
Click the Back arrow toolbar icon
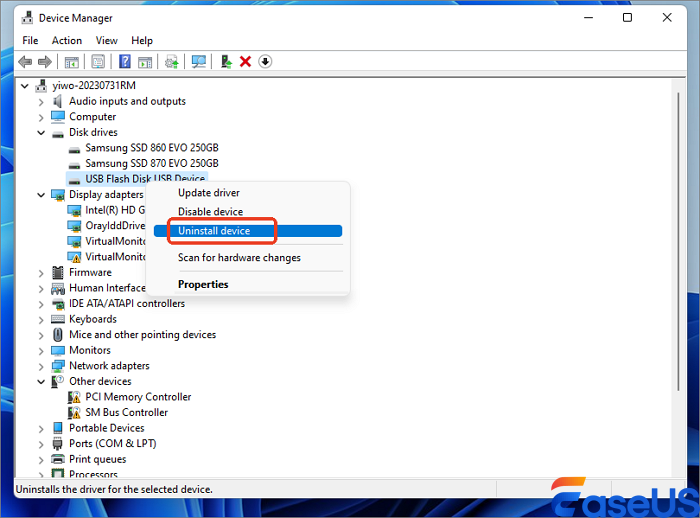25,62
